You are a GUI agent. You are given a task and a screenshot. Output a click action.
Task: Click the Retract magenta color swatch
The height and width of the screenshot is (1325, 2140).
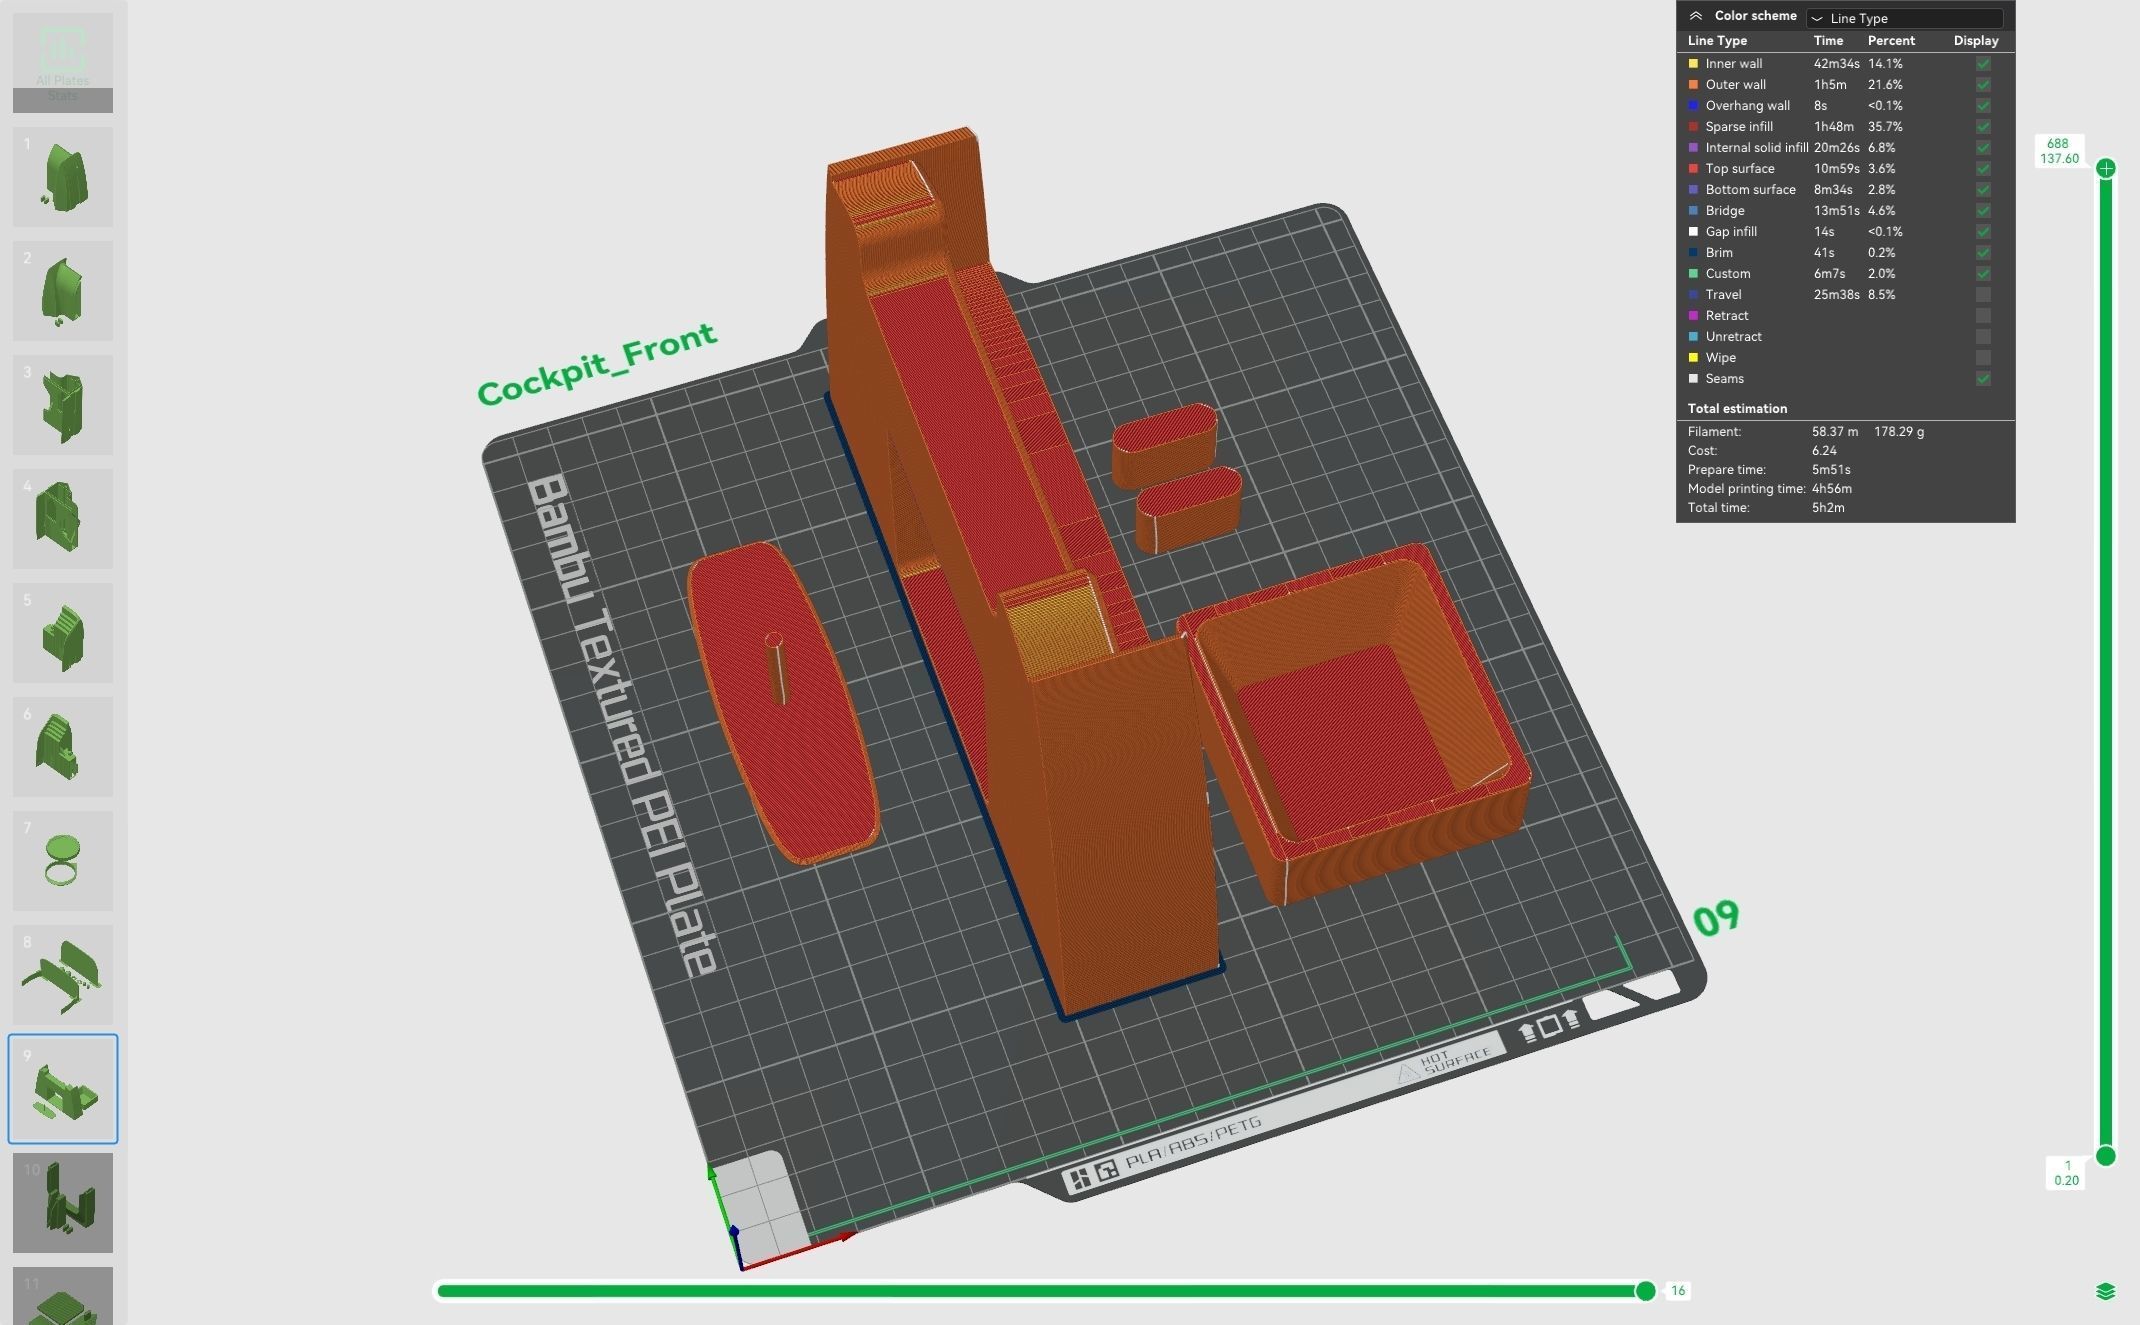(x=1693, y=316)
